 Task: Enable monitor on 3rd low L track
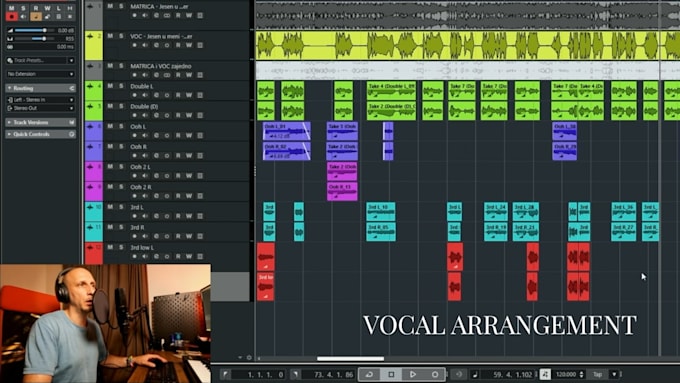(145, 256)
